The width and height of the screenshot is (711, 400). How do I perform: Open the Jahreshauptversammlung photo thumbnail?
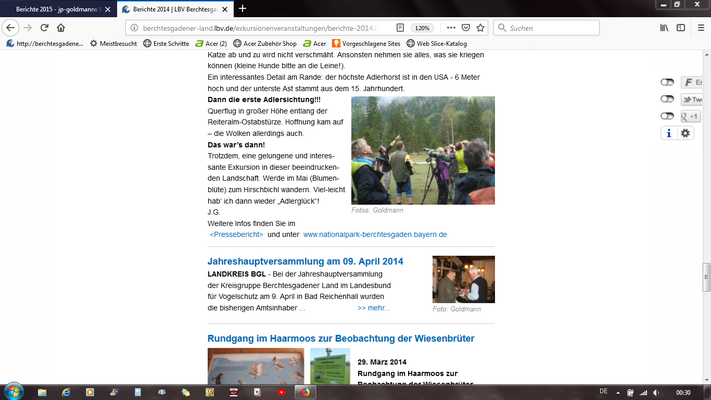(x=463, y=279)
